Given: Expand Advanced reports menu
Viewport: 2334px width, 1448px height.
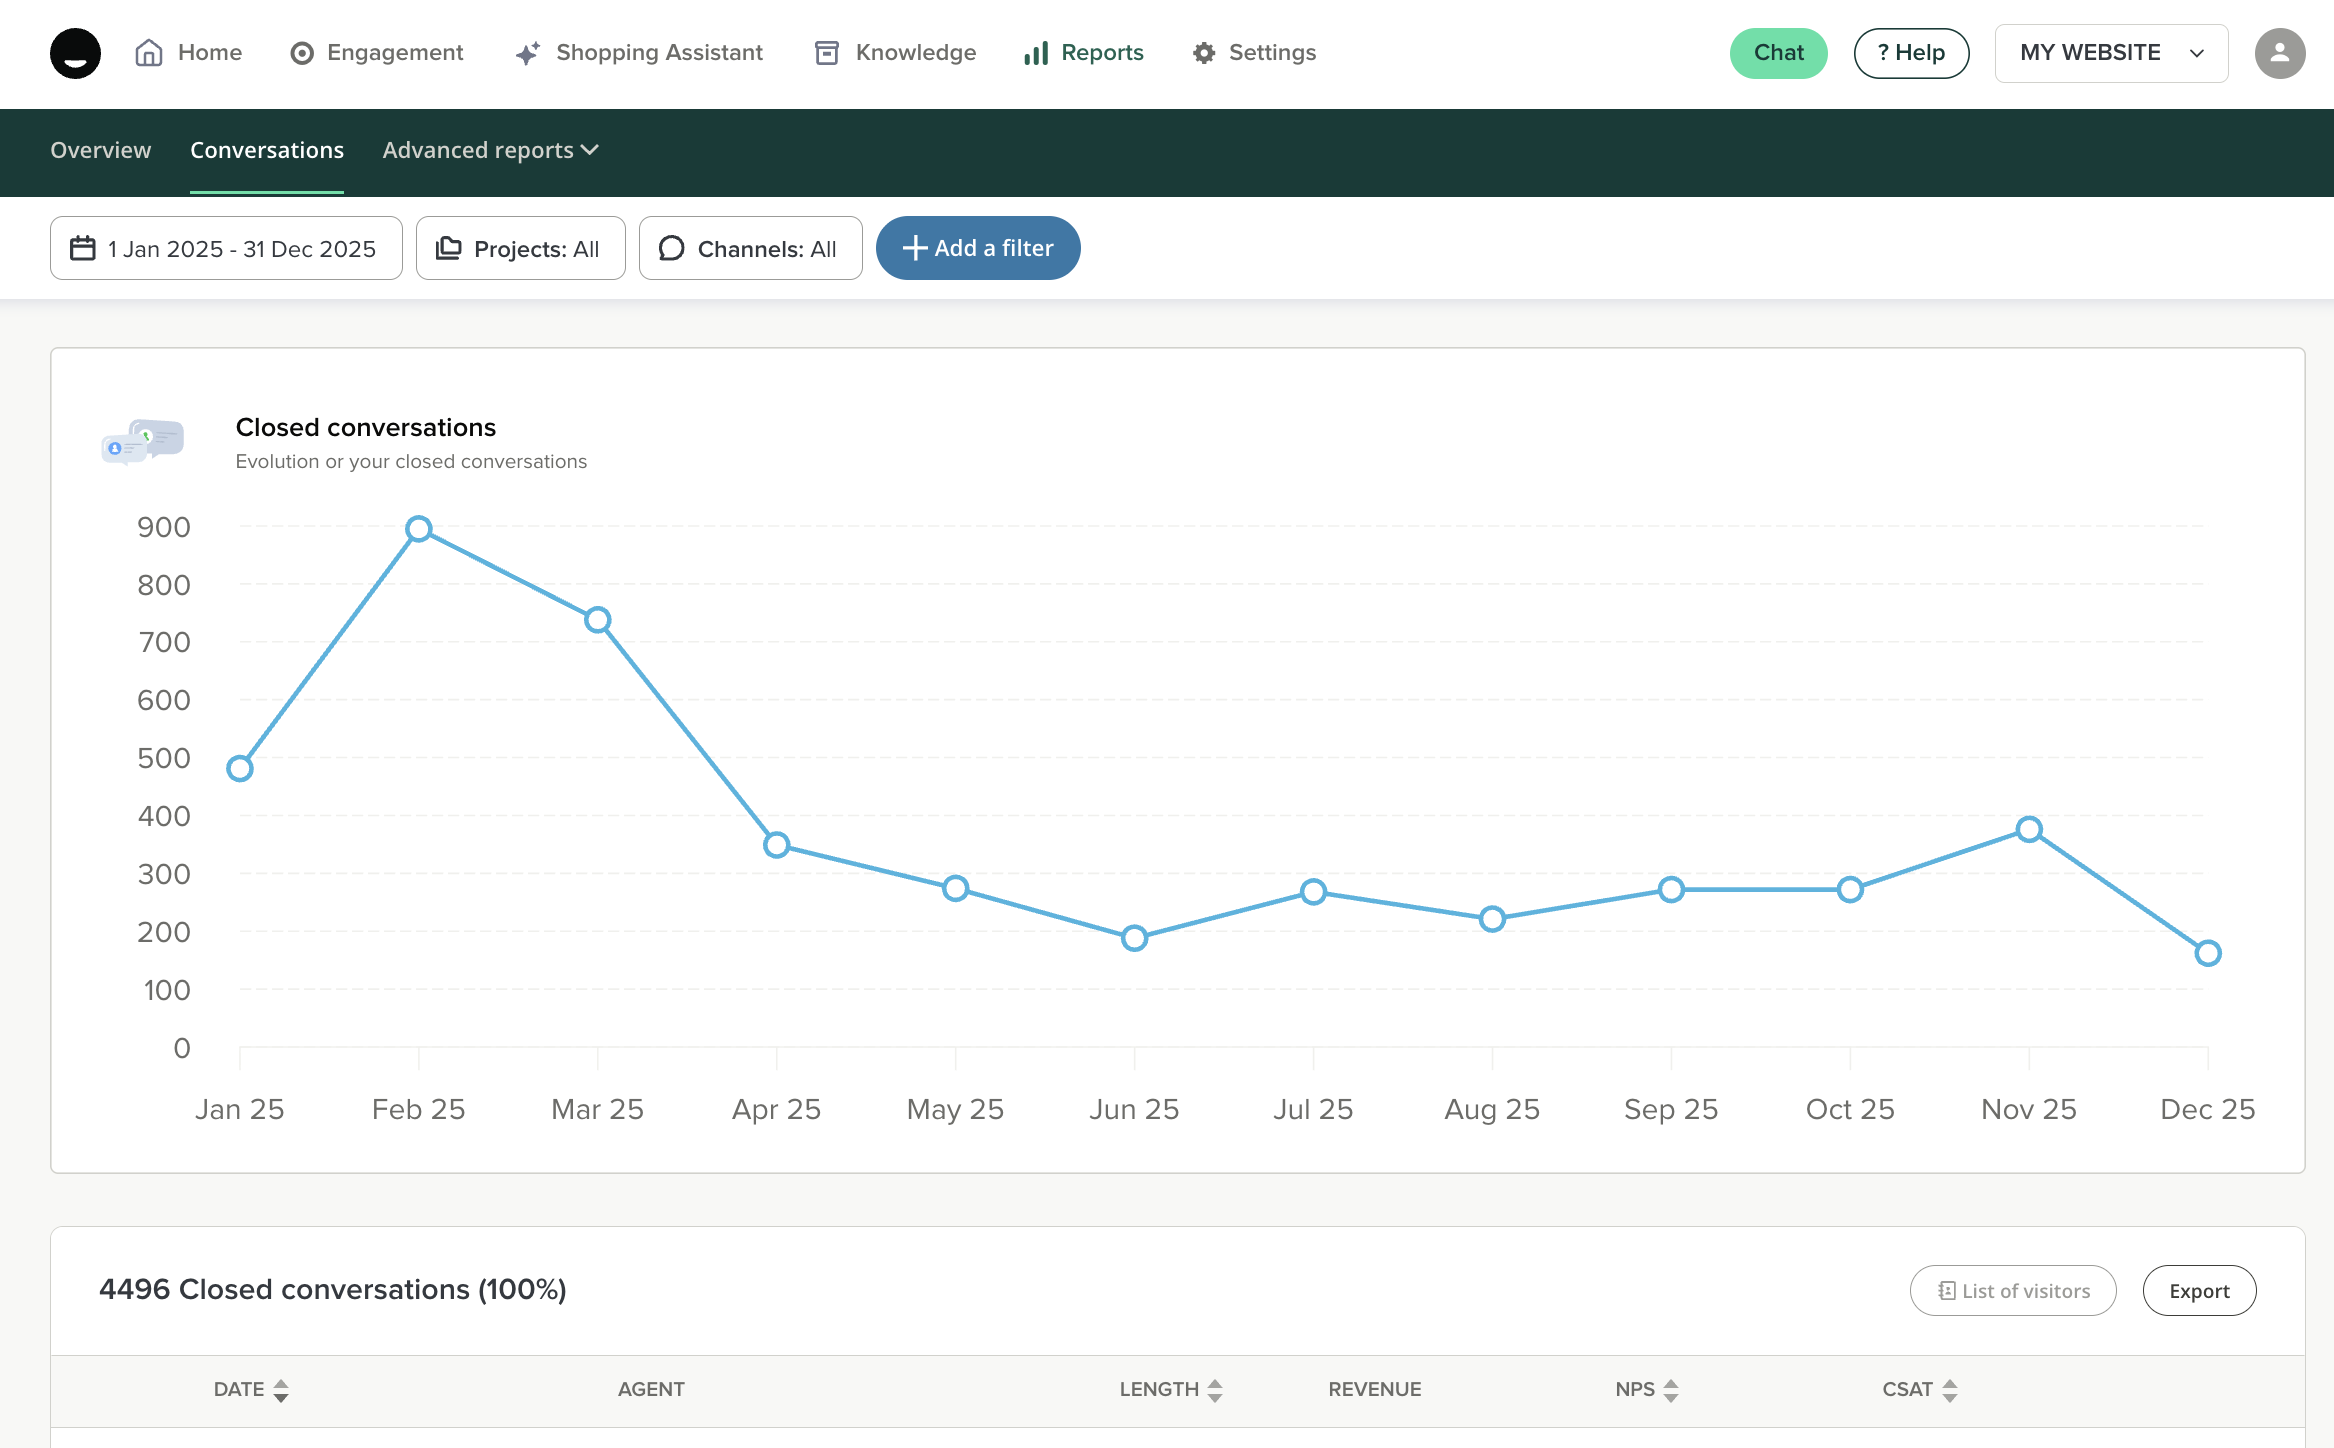Looking at the screenshot, I should [490, 150].
